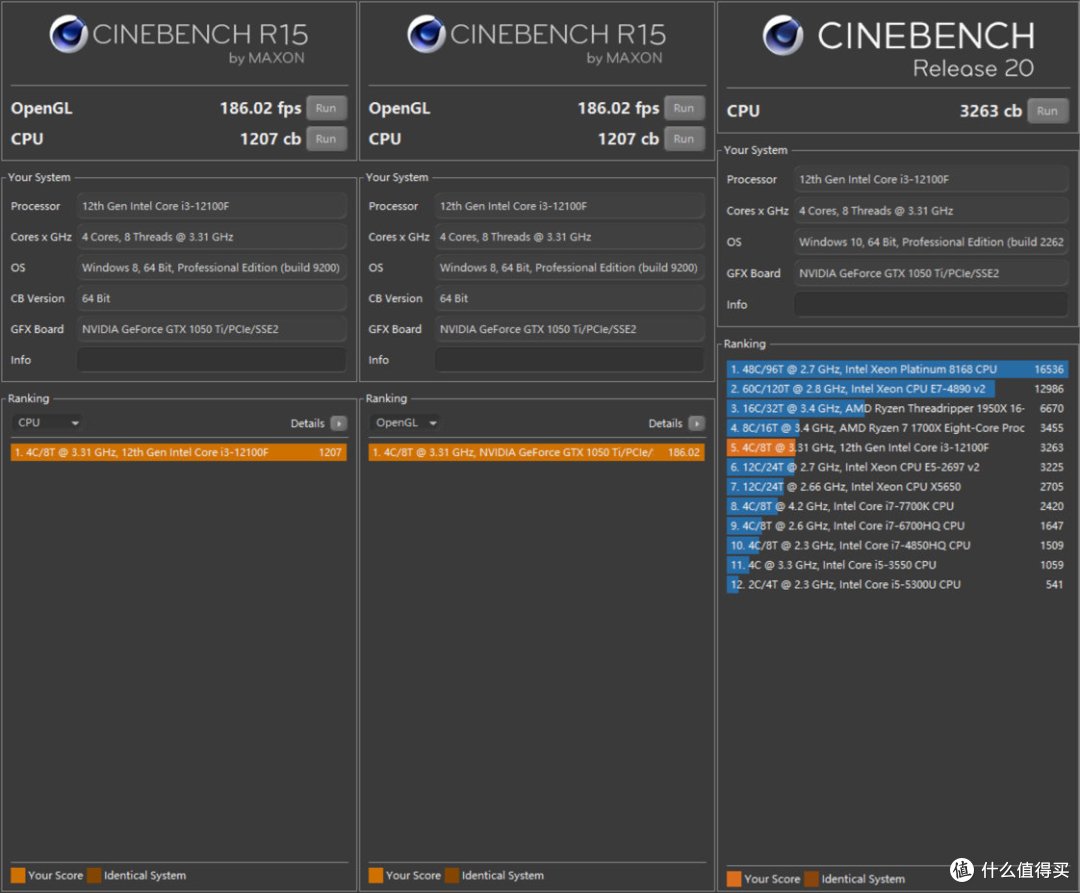Click the leftmost Cinebench R15 logo sphere
1080x893 pixels.
[68, 34]
